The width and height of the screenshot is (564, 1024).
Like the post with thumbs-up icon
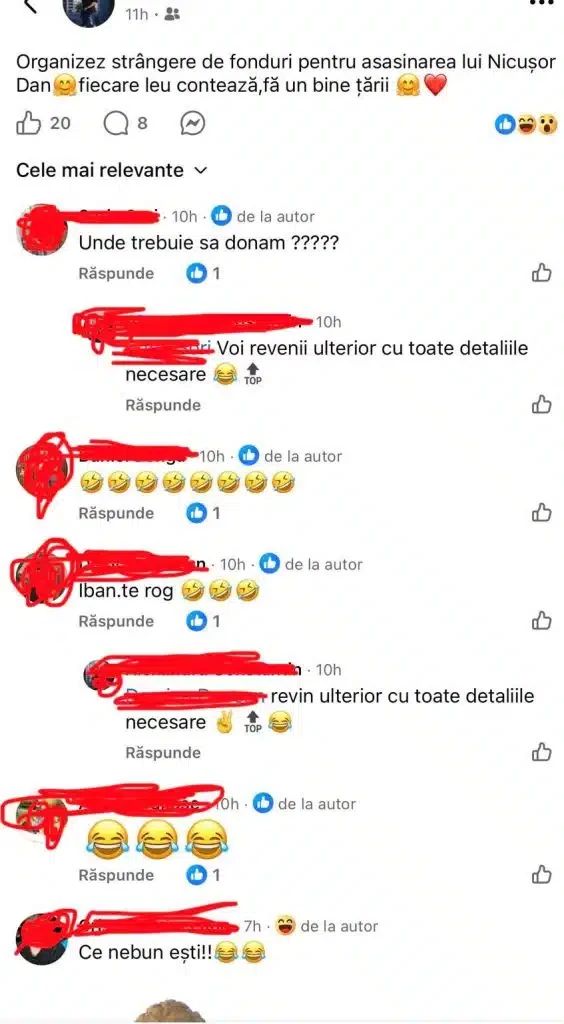(29, 123)
